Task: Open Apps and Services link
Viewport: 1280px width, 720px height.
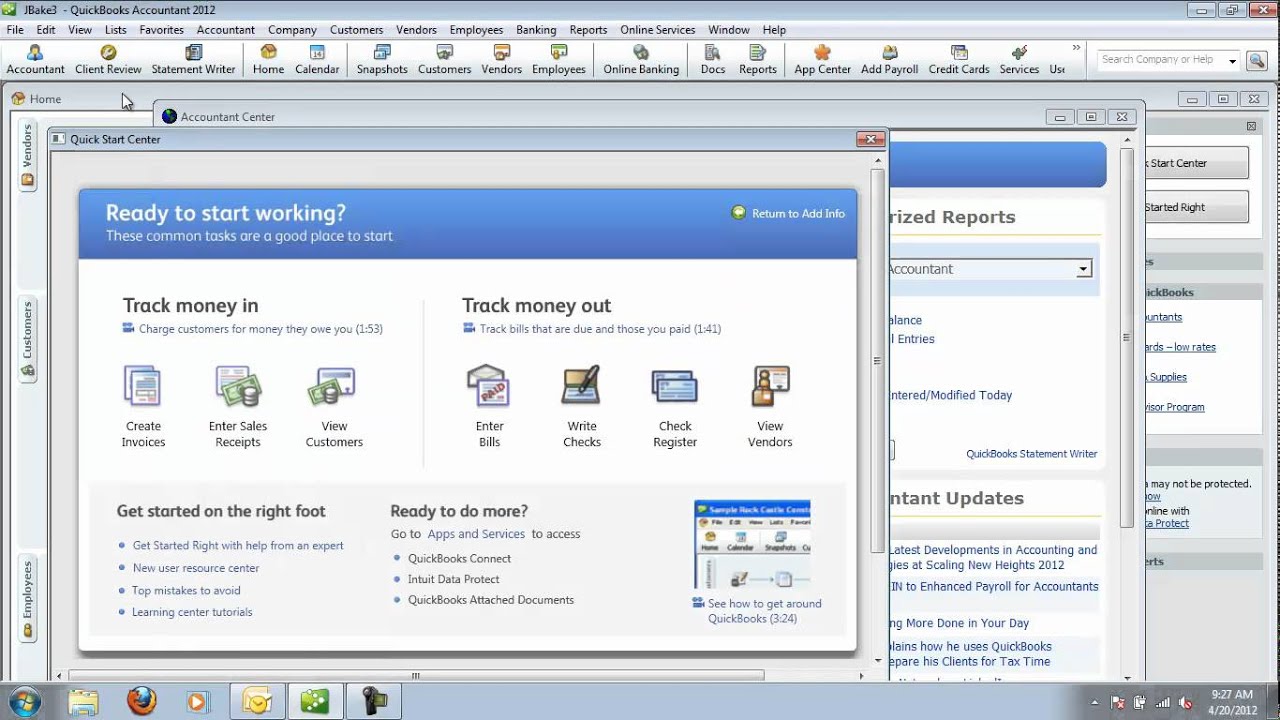Action: click(x=476, y=534)
